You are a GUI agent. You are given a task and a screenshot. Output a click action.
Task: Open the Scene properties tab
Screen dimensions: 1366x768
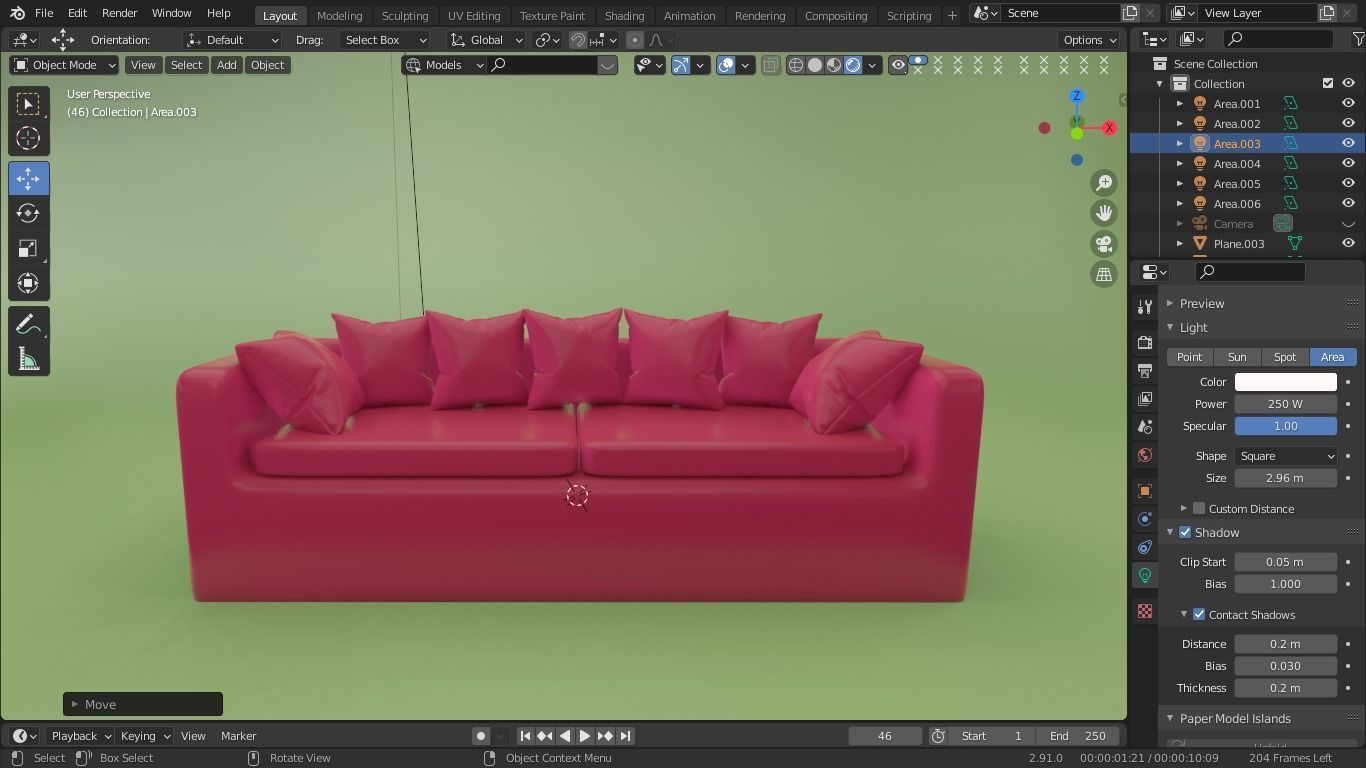click(1145, 427)
